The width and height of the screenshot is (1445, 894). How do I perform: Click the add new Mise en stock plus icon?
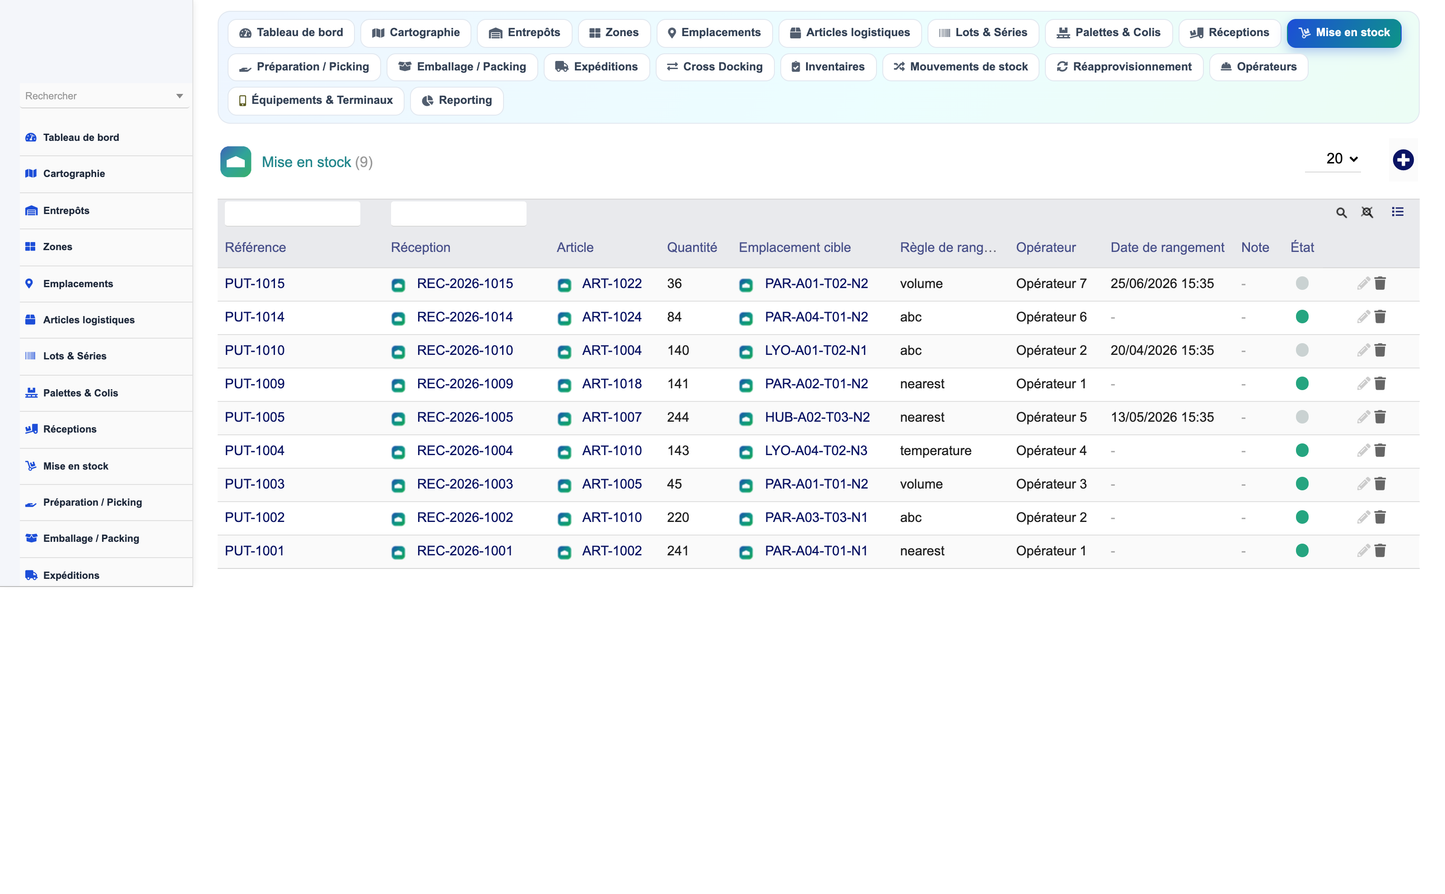(1403, 160)
